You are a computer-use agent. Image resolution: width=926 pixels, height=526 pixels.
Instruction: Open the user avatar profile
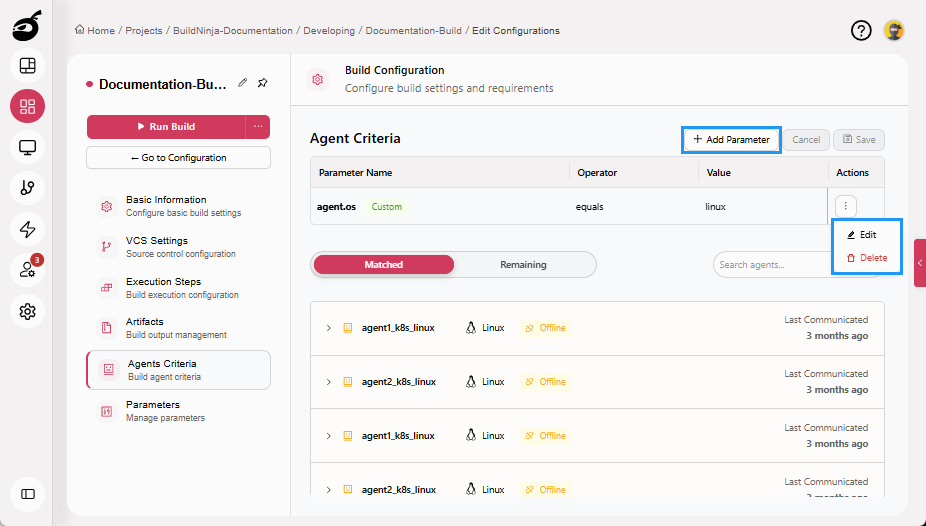(894, 30)
